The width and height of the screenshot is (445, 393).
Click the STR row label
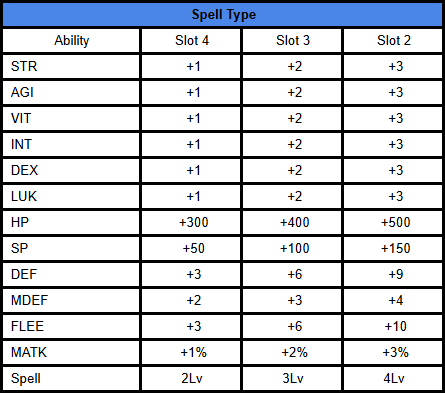point(71,66)
